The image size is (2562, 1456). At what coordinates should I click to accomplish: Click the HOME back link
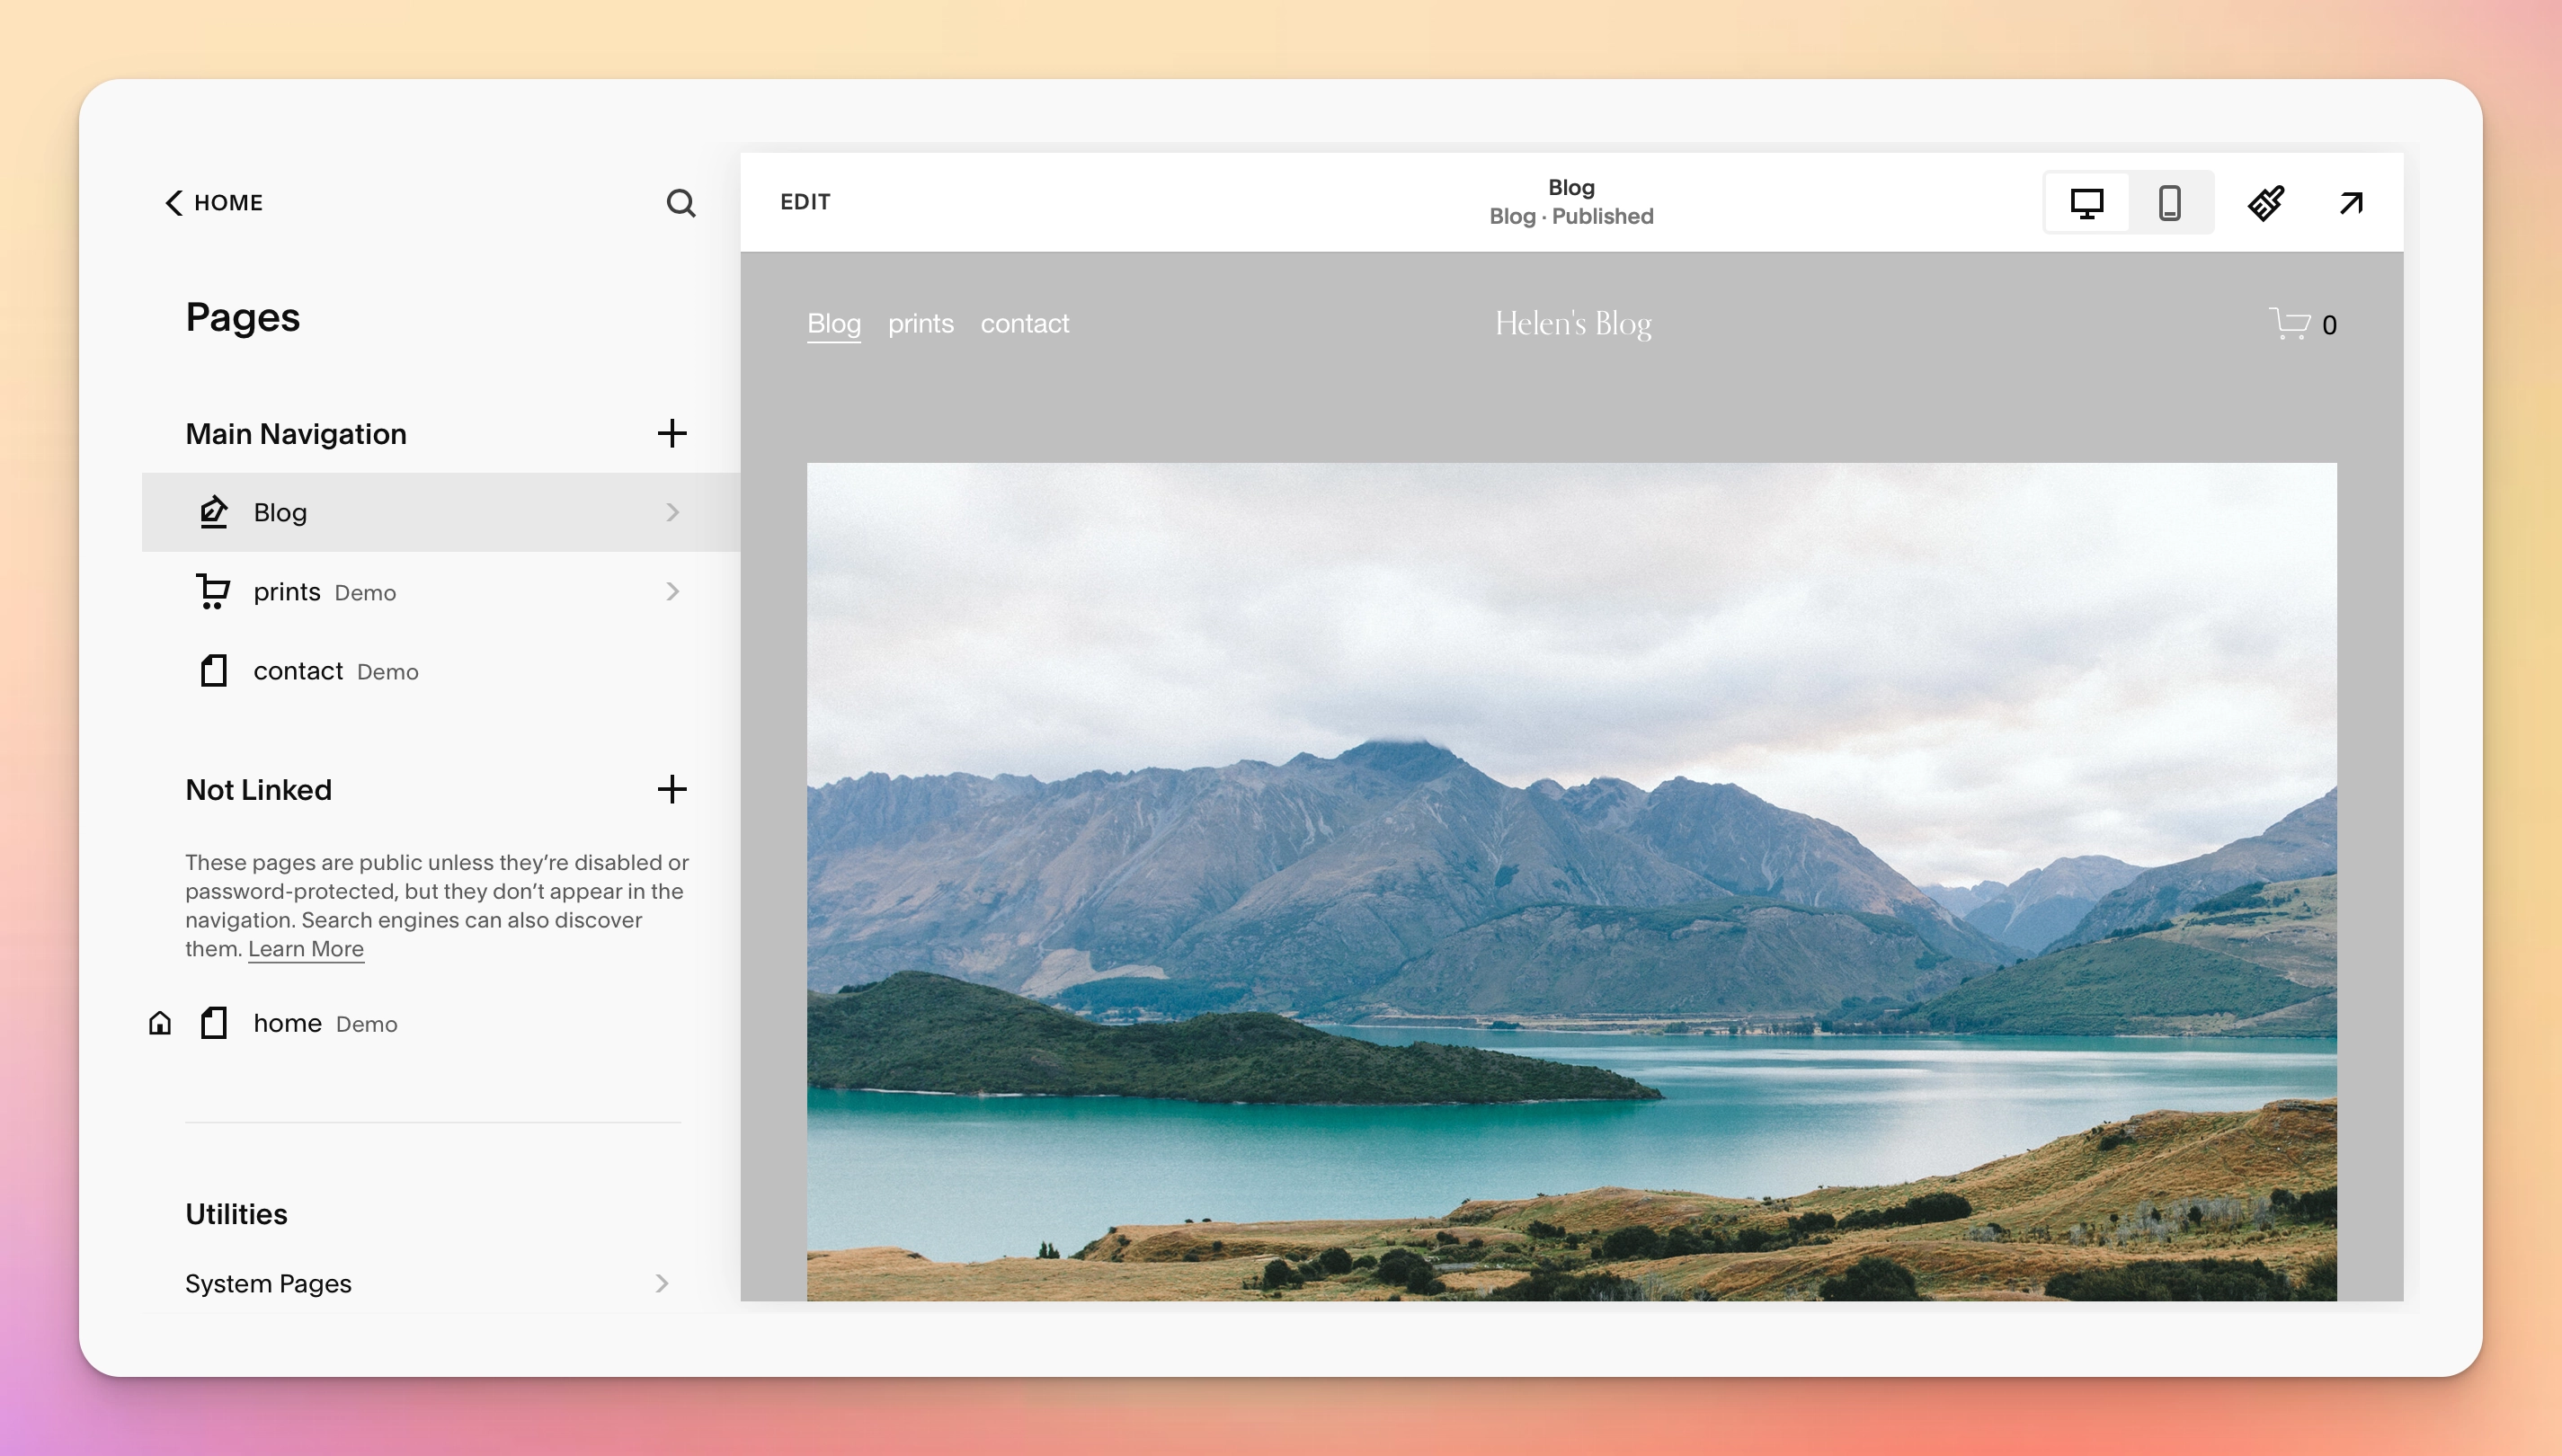point(214,203)
